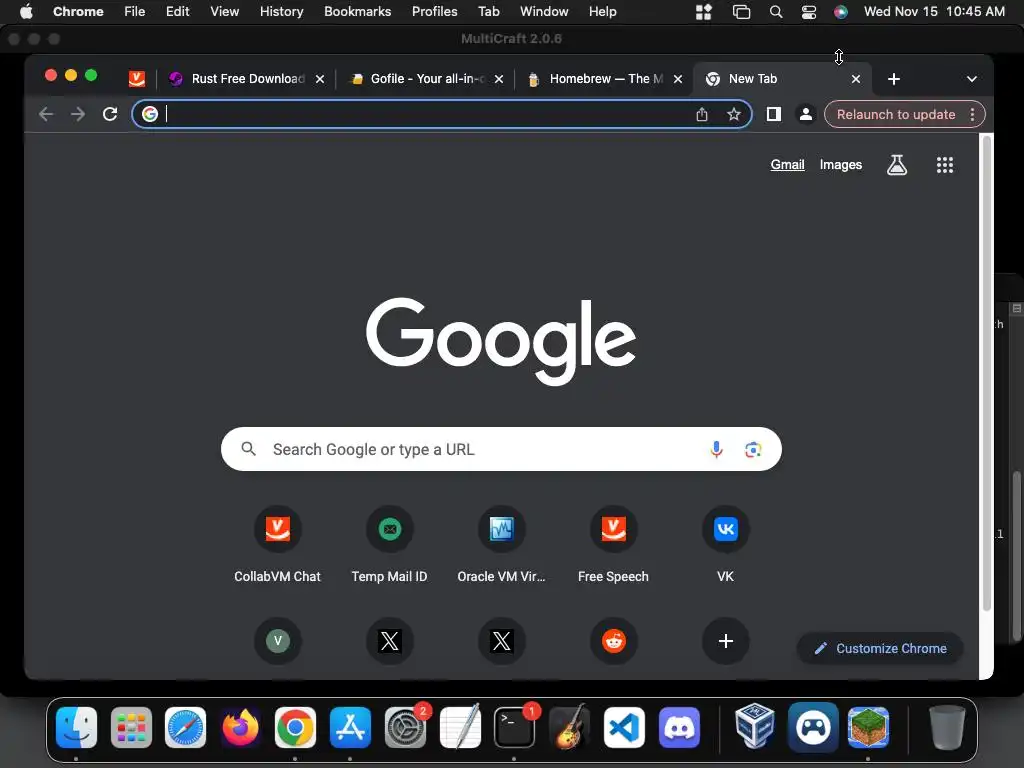
Task: Bookmark this tab with the star icon
Action: coord(733,114)
